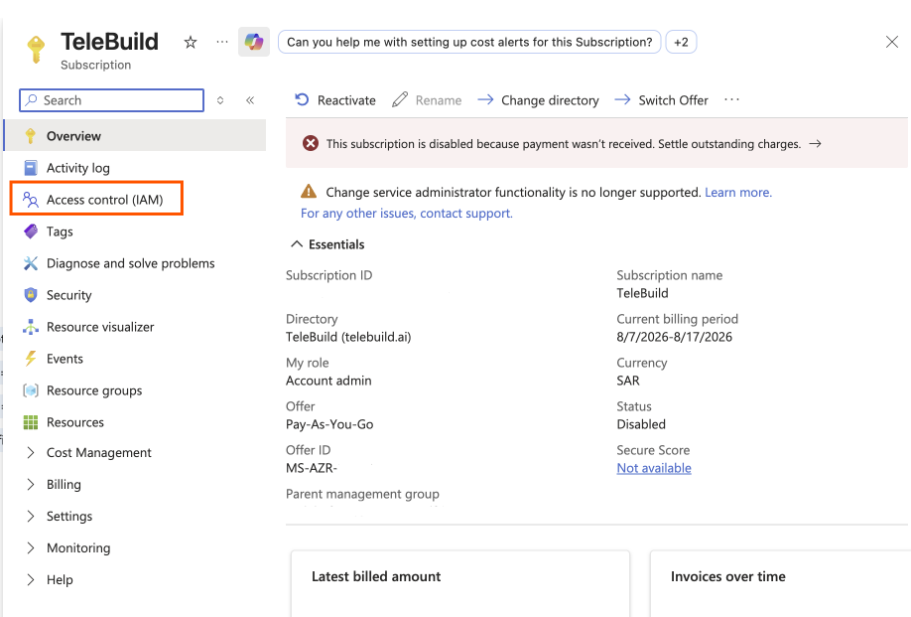Click the Events lightning bolt icon
Viewport: 911px width, 617px height.
31,358
